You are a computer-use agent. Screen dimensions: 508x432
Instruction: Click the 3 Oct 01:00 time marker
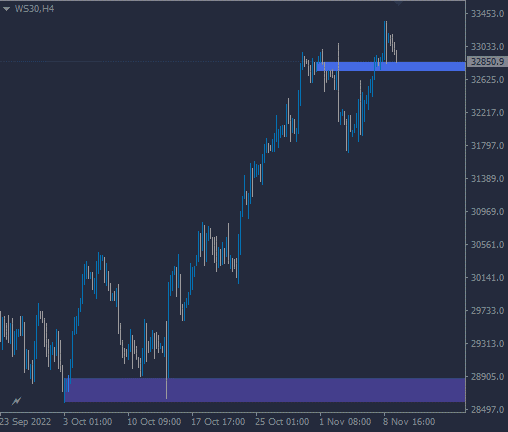(x=88, y=422)
